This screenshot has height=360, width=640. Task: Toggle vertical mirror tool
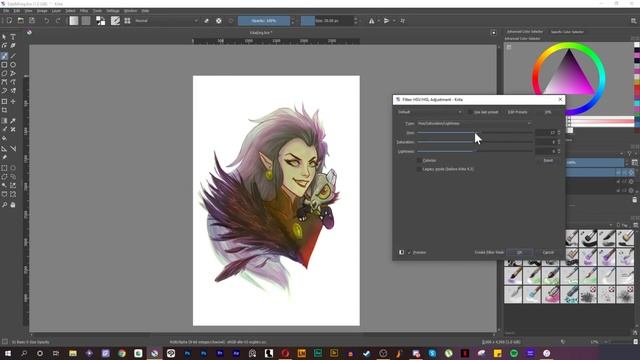(x=387, y=21)
